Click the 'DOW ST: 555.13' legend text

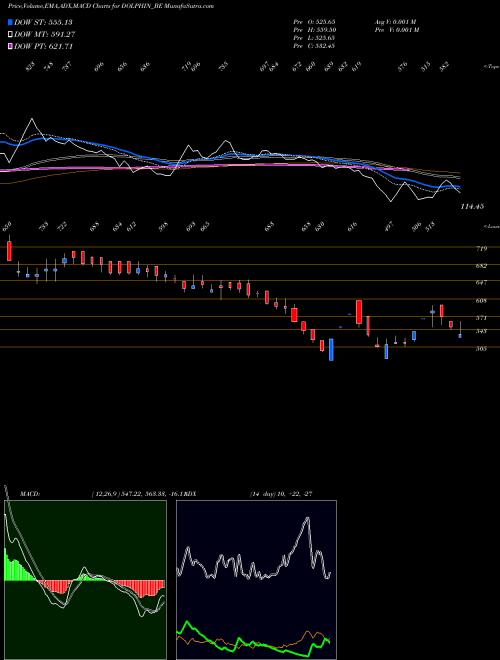(43, 22)
